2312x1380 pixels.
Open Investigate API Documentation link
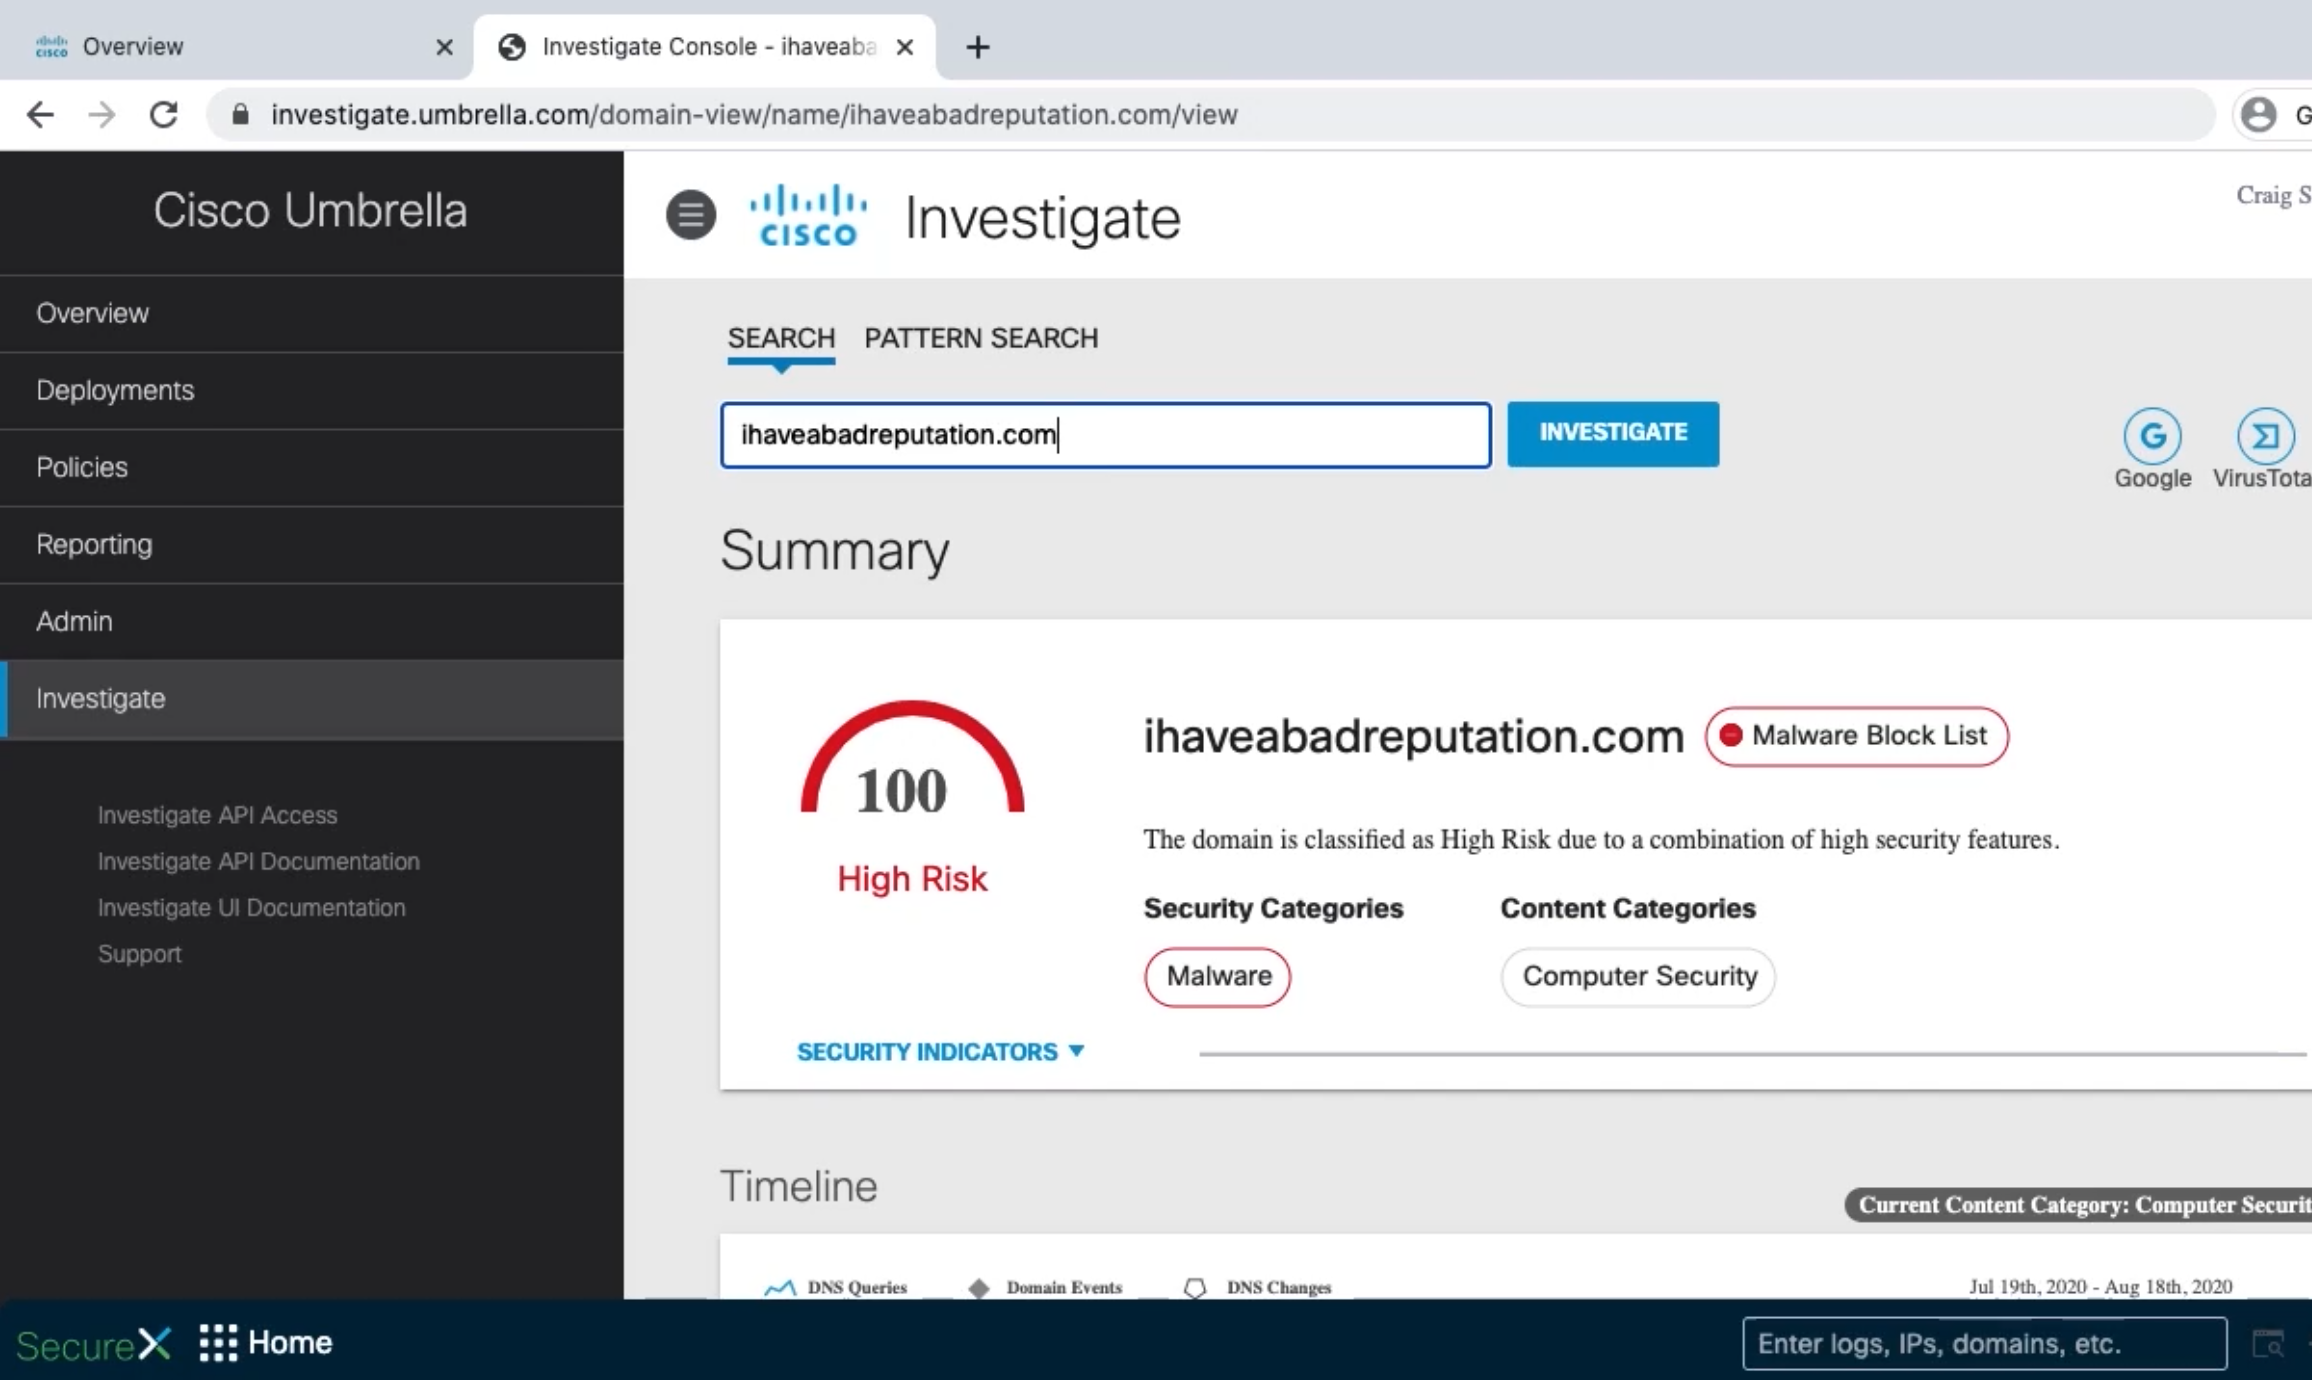tap(258, 861)
